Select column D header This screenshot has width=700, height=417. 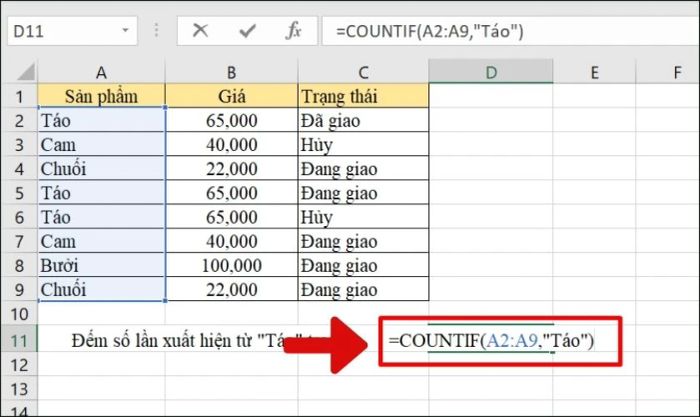coord(491,72)
